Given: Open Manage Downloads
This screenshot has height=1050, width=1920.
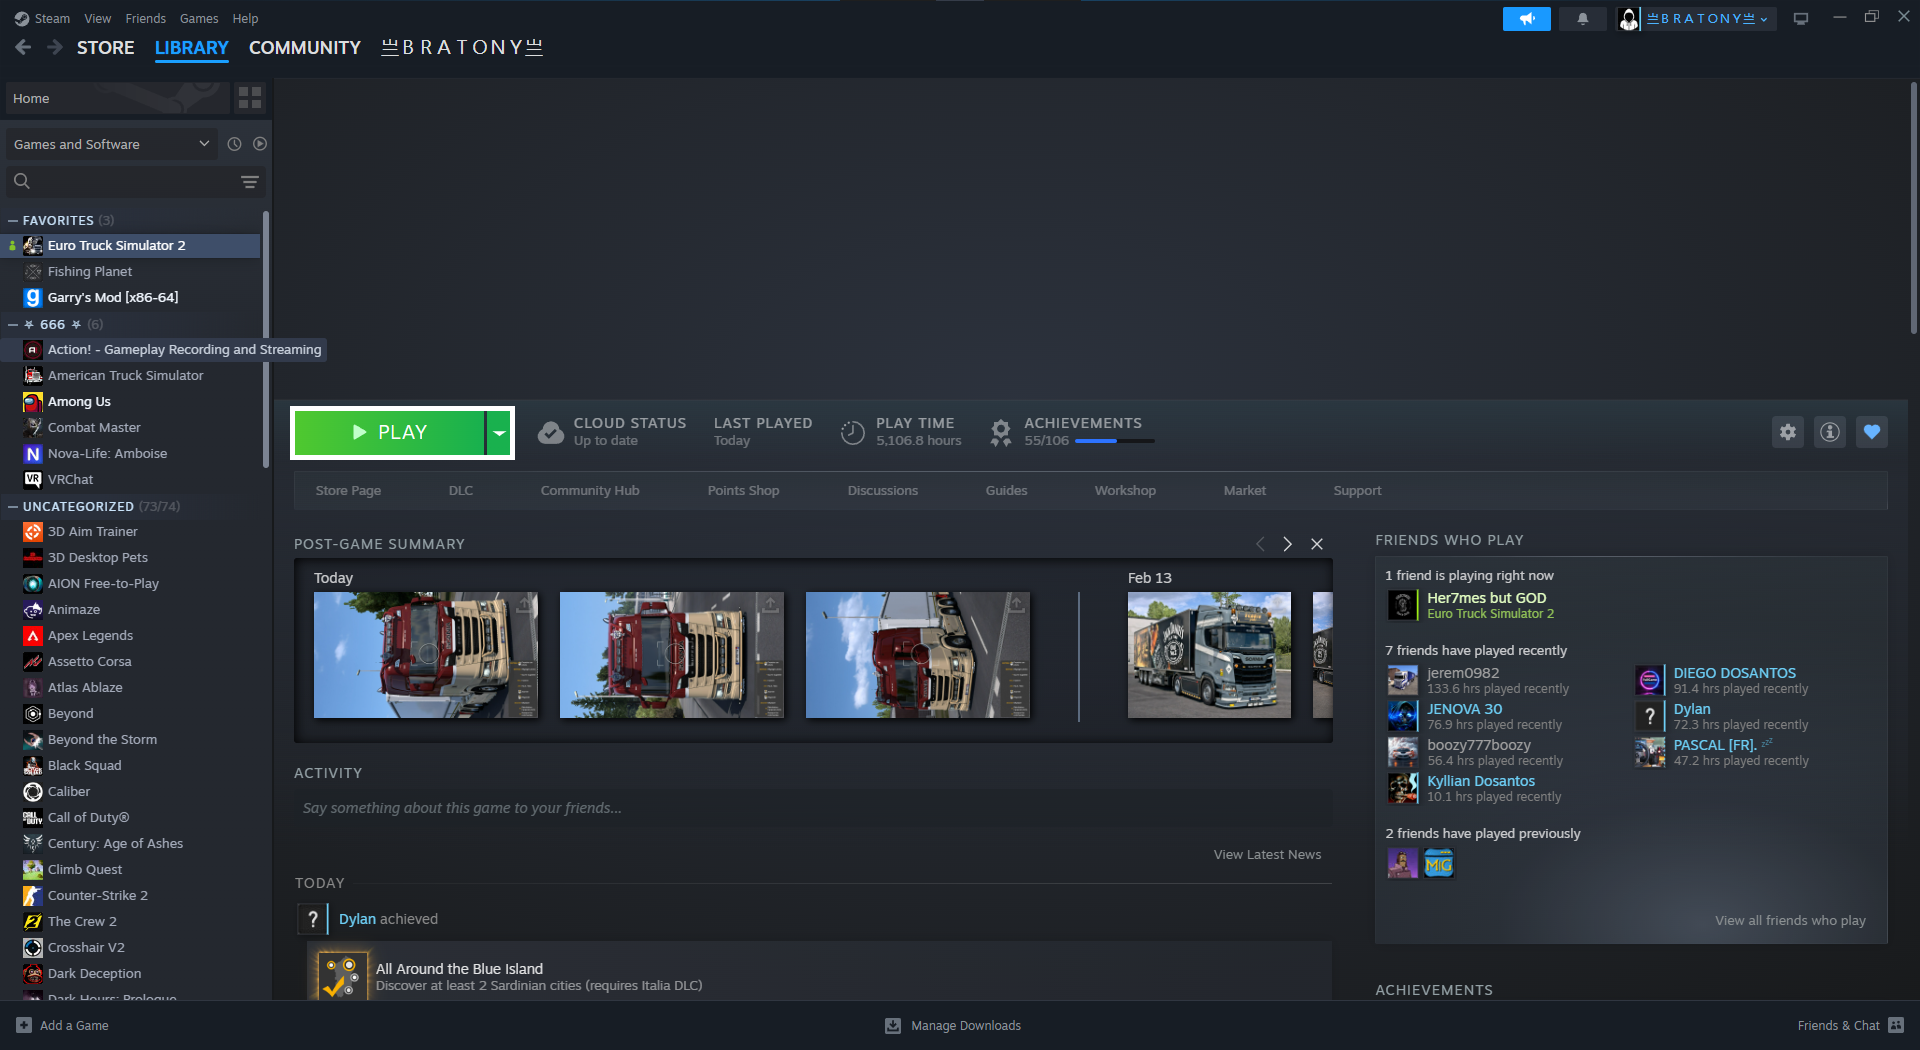Looking at the screenshot, I should pos(953,1025).
